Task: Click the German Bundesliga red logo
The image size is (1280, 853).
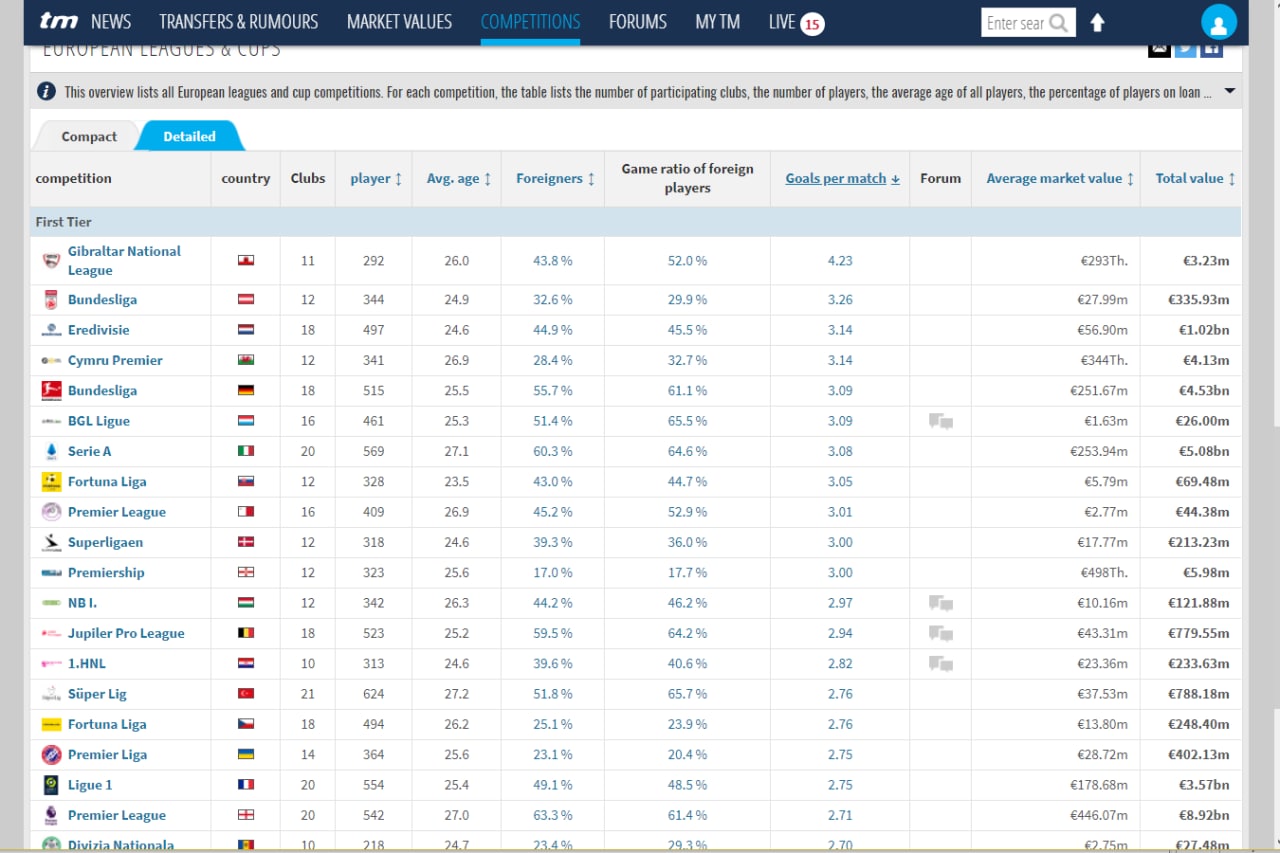Action: (51, 390)
